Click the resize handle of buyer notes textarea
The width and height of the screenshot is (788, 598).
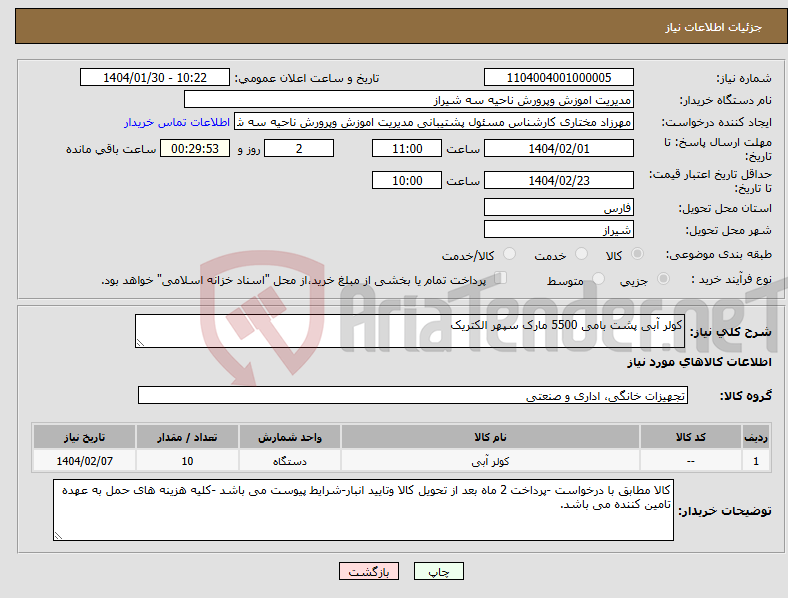(58, 536)
